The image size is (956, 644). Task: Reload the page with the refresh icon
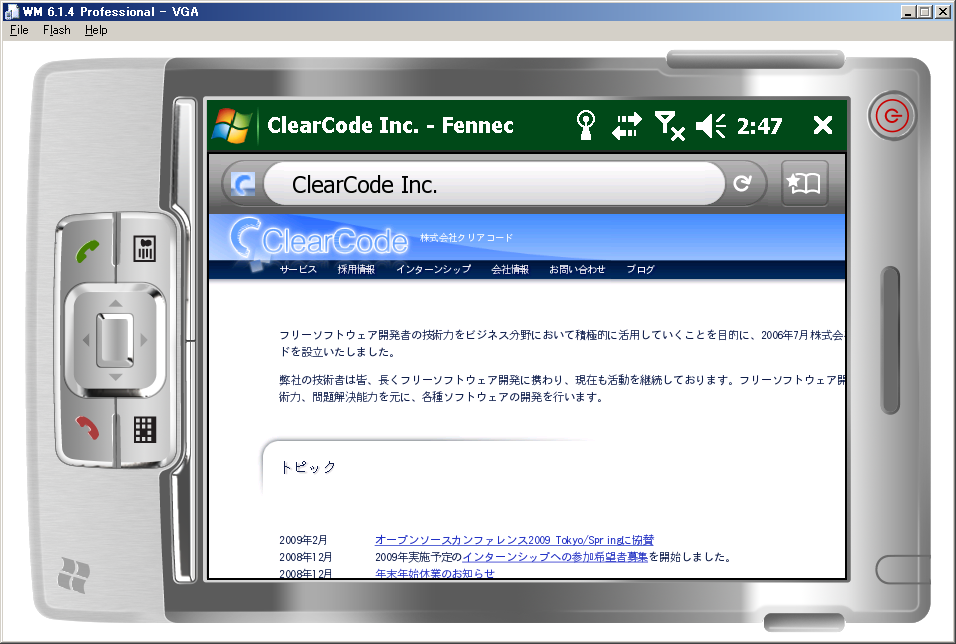(x=742, y=184)
